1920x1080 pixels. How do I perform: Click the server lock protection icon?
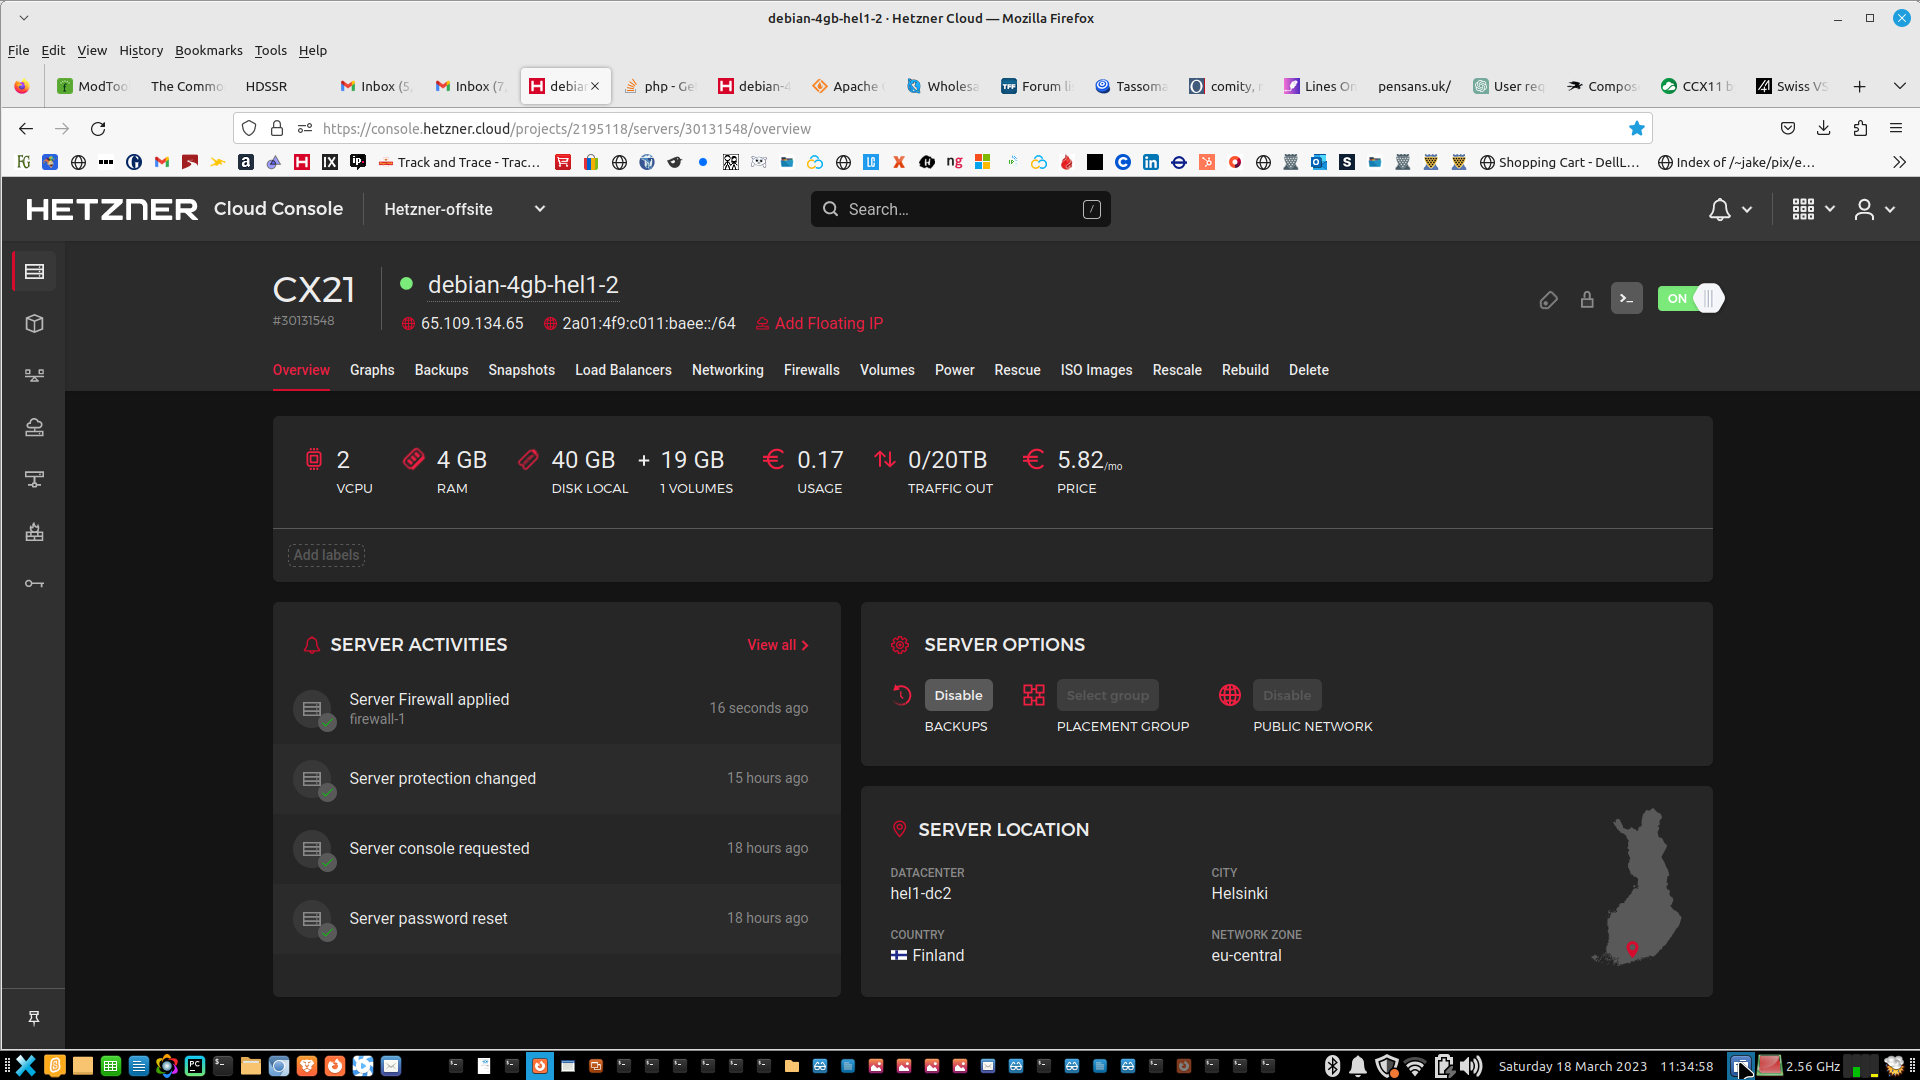click(x=1587, y=300)
